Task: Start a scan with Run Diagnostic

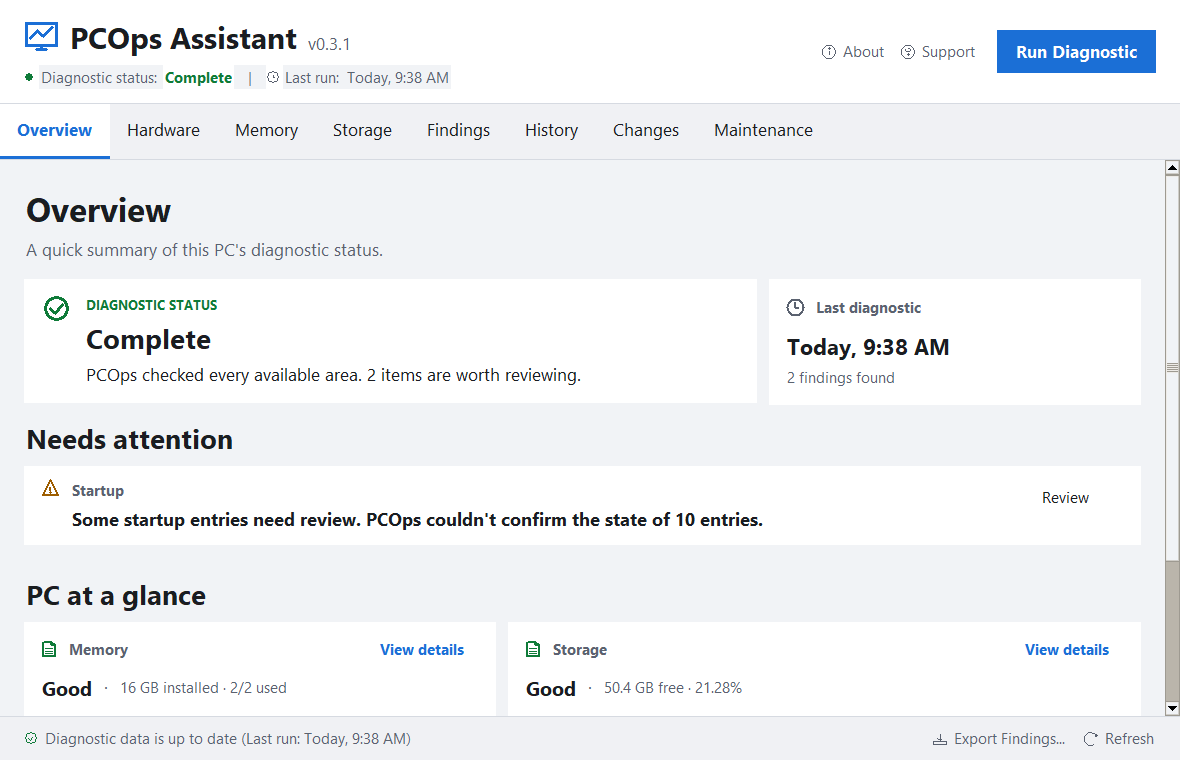Action: click(x=1076, y=52)
